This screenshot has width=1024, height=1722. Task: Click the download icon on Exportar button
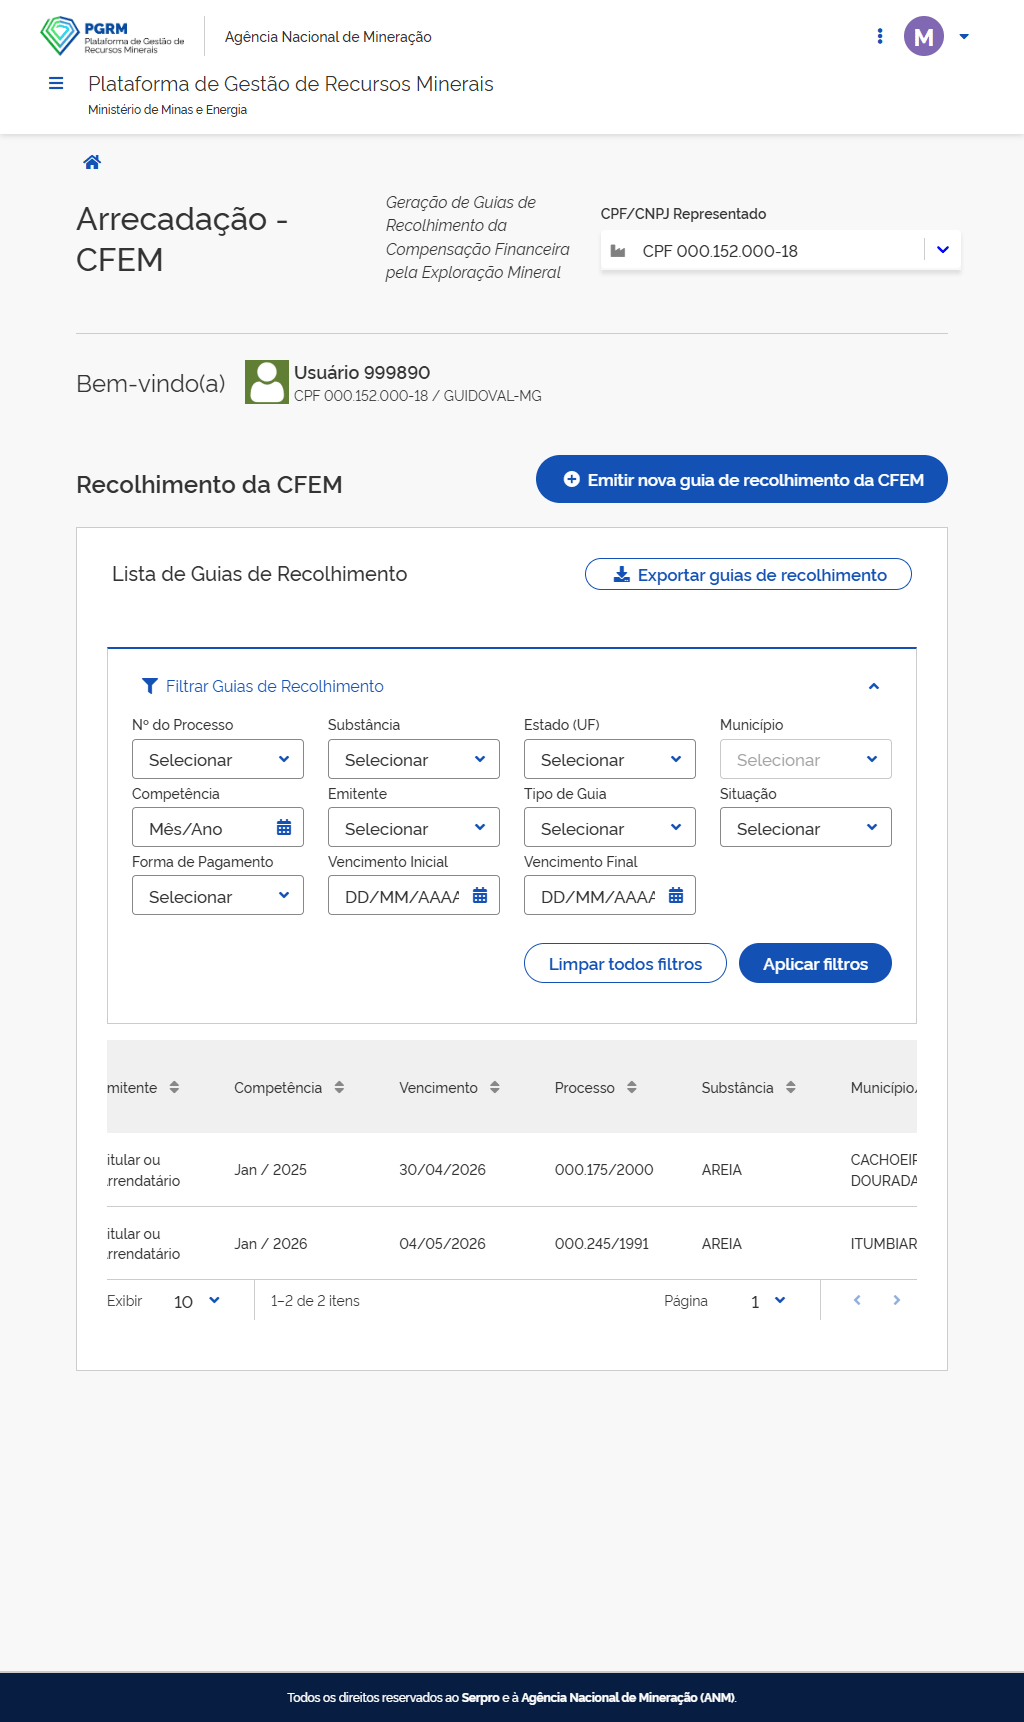tap(622, 574)
